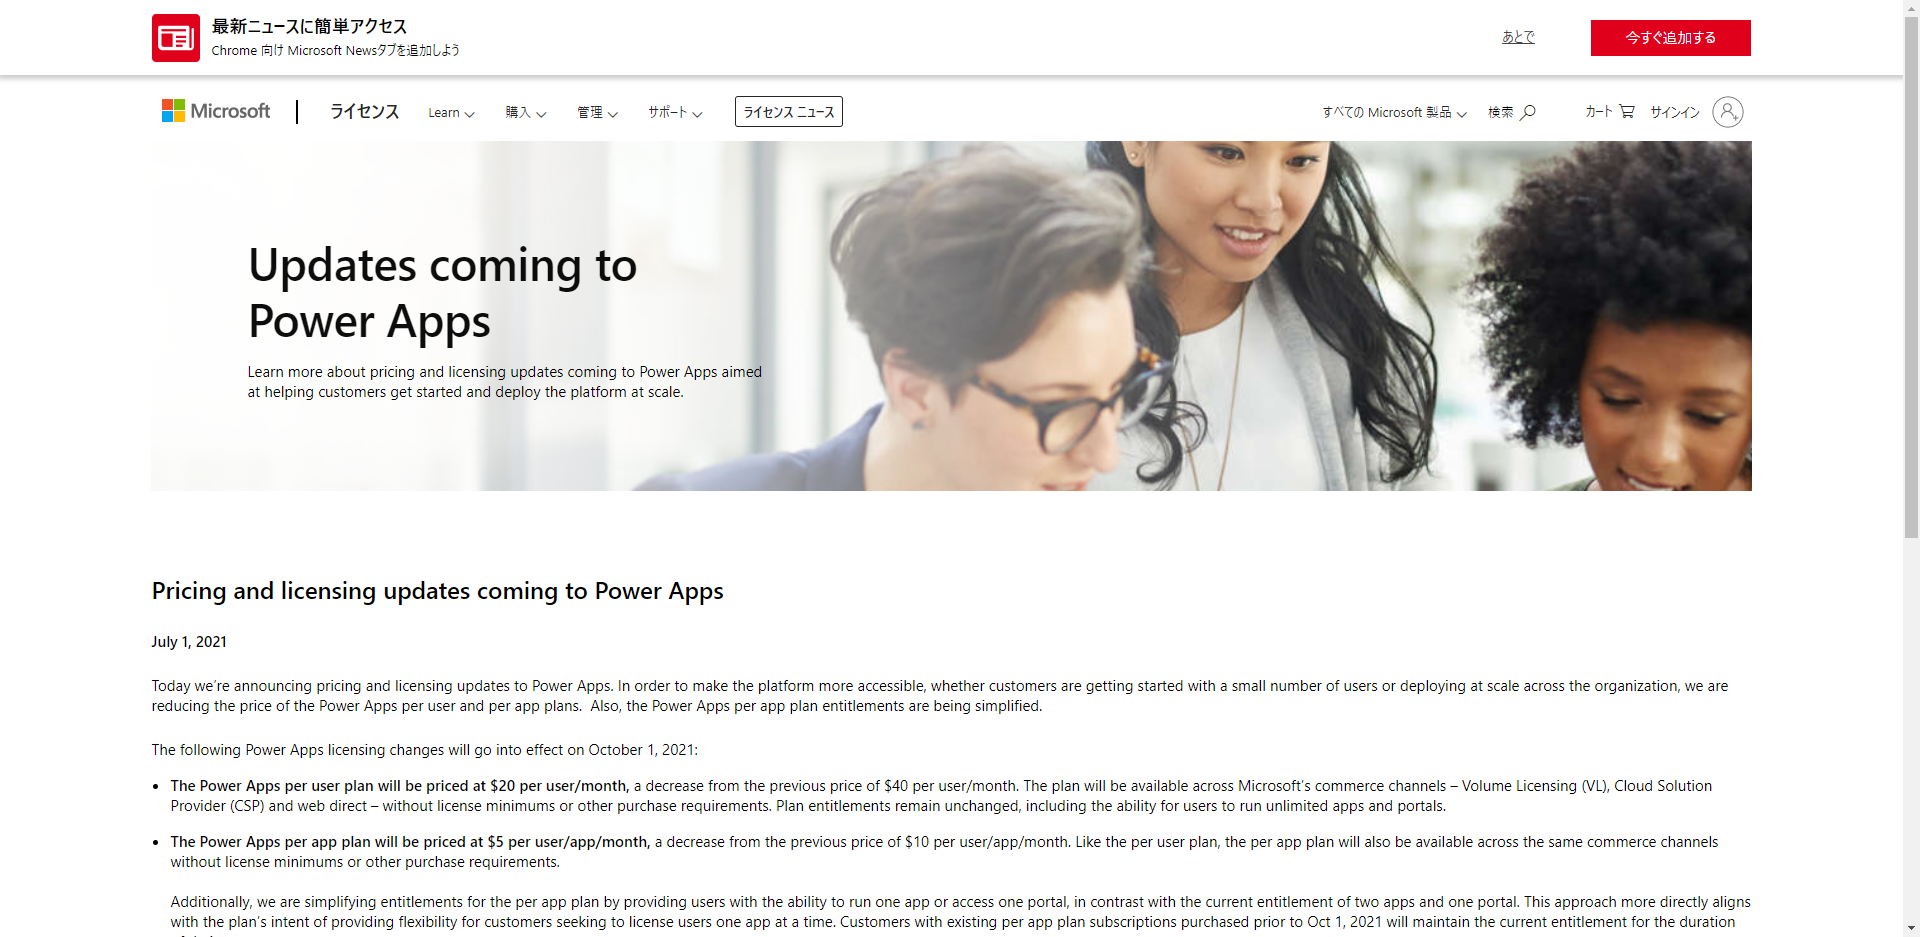The image size is (1920, 937).
Task: Open the ライセンス site link
Action: click(365, 112)
